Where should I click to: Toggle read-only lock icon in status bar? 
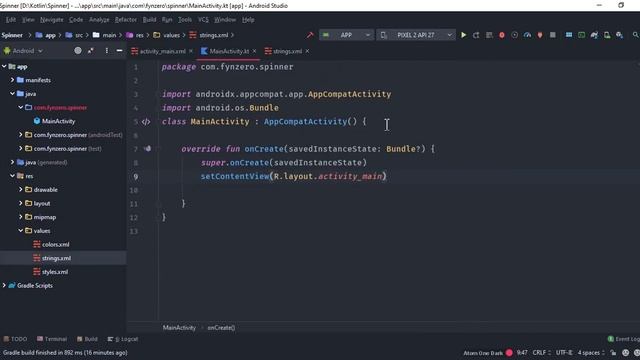click(613, 353)
